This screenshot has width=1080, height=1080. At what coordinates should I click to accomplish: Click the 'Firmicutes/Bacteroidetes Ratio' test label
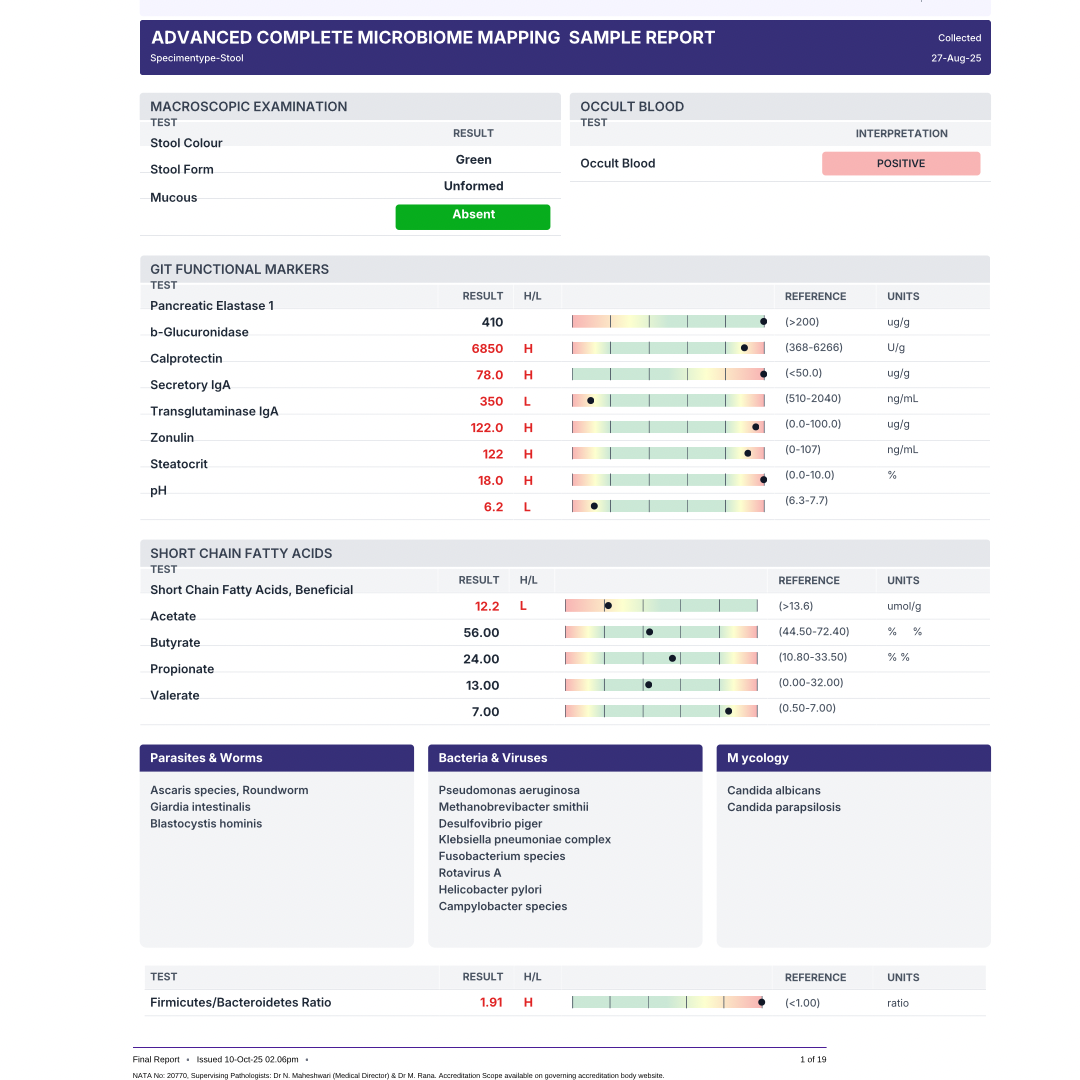[x=240, y=1003]
